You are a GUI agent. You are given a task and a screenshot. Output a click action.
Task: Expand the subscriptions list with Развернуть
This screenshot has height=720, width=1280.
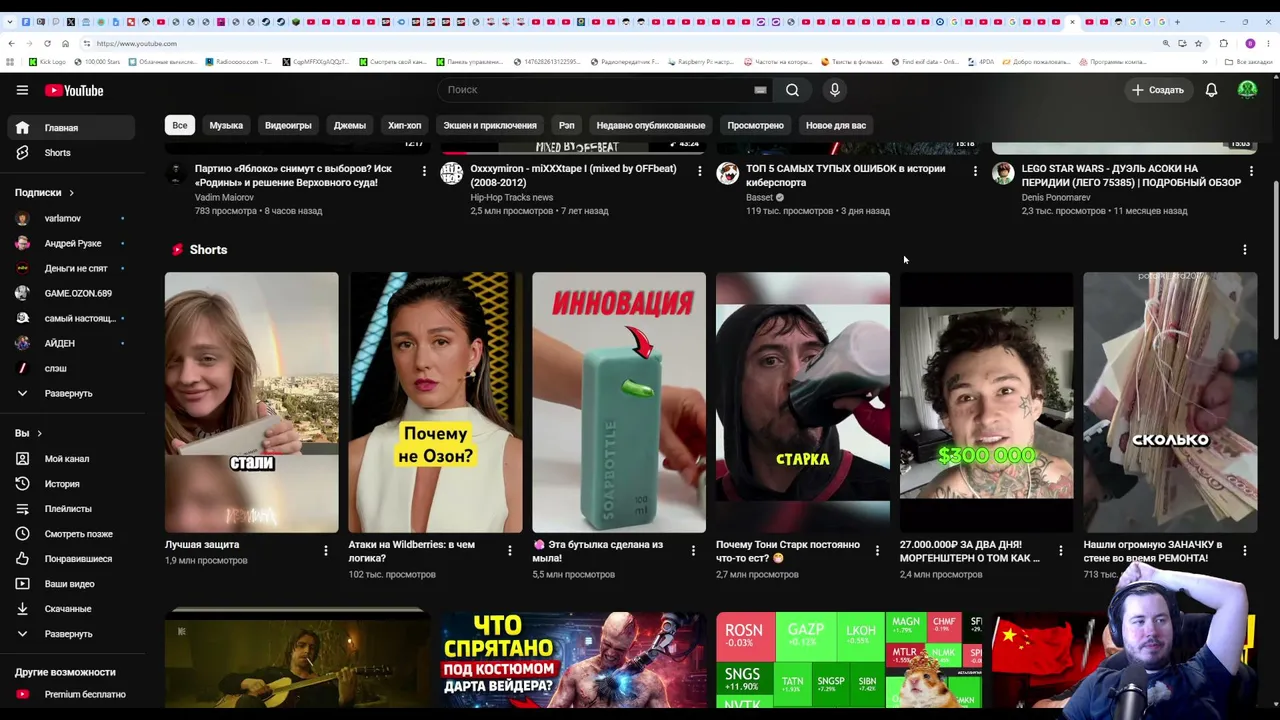(x=69, y=393)
